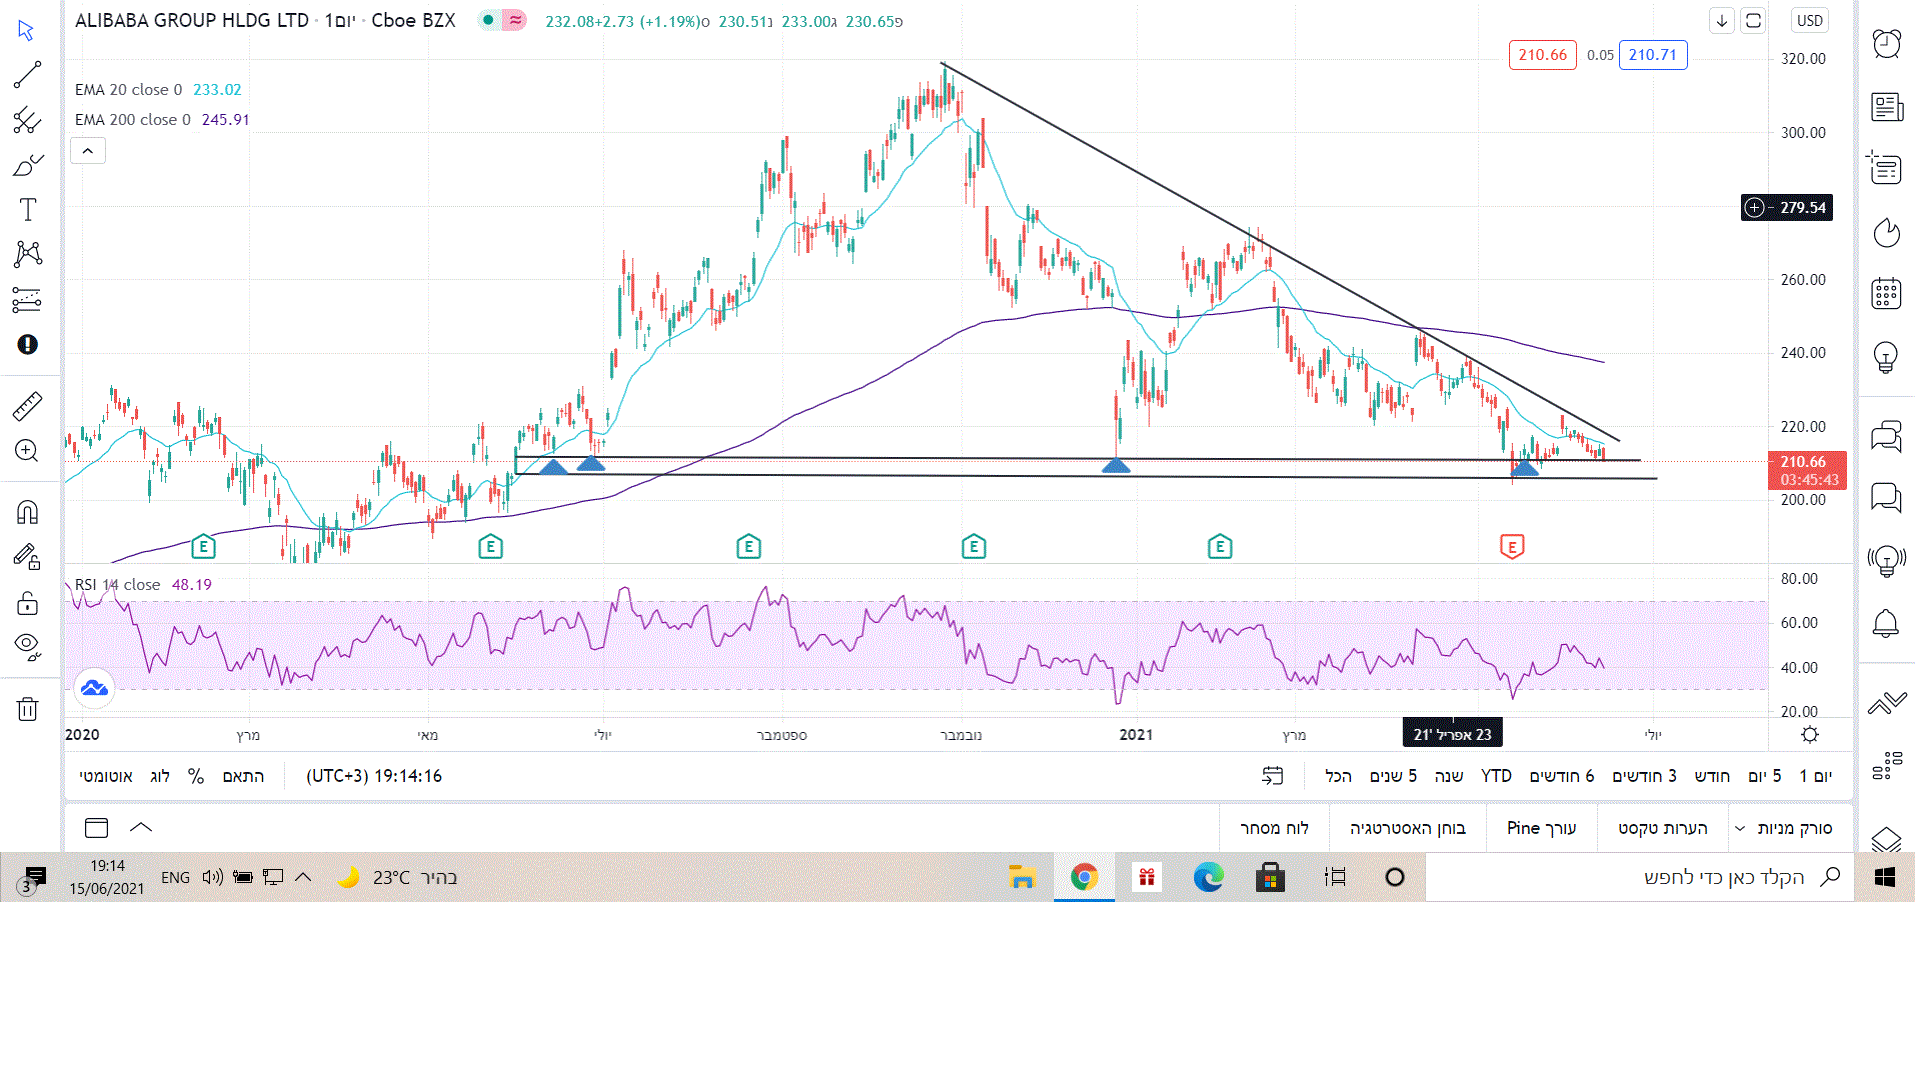Choose the ruler measure tool

tap(27, 406)
